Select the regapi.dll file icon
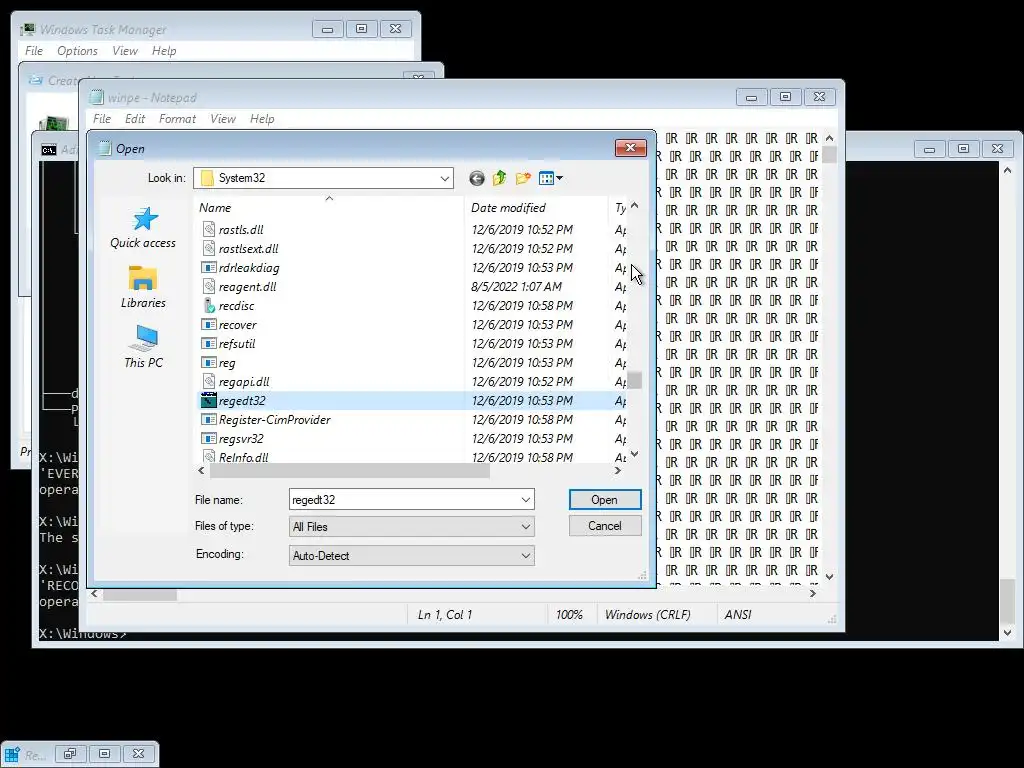The image size is (1024, 768). [x=208, y=381]
